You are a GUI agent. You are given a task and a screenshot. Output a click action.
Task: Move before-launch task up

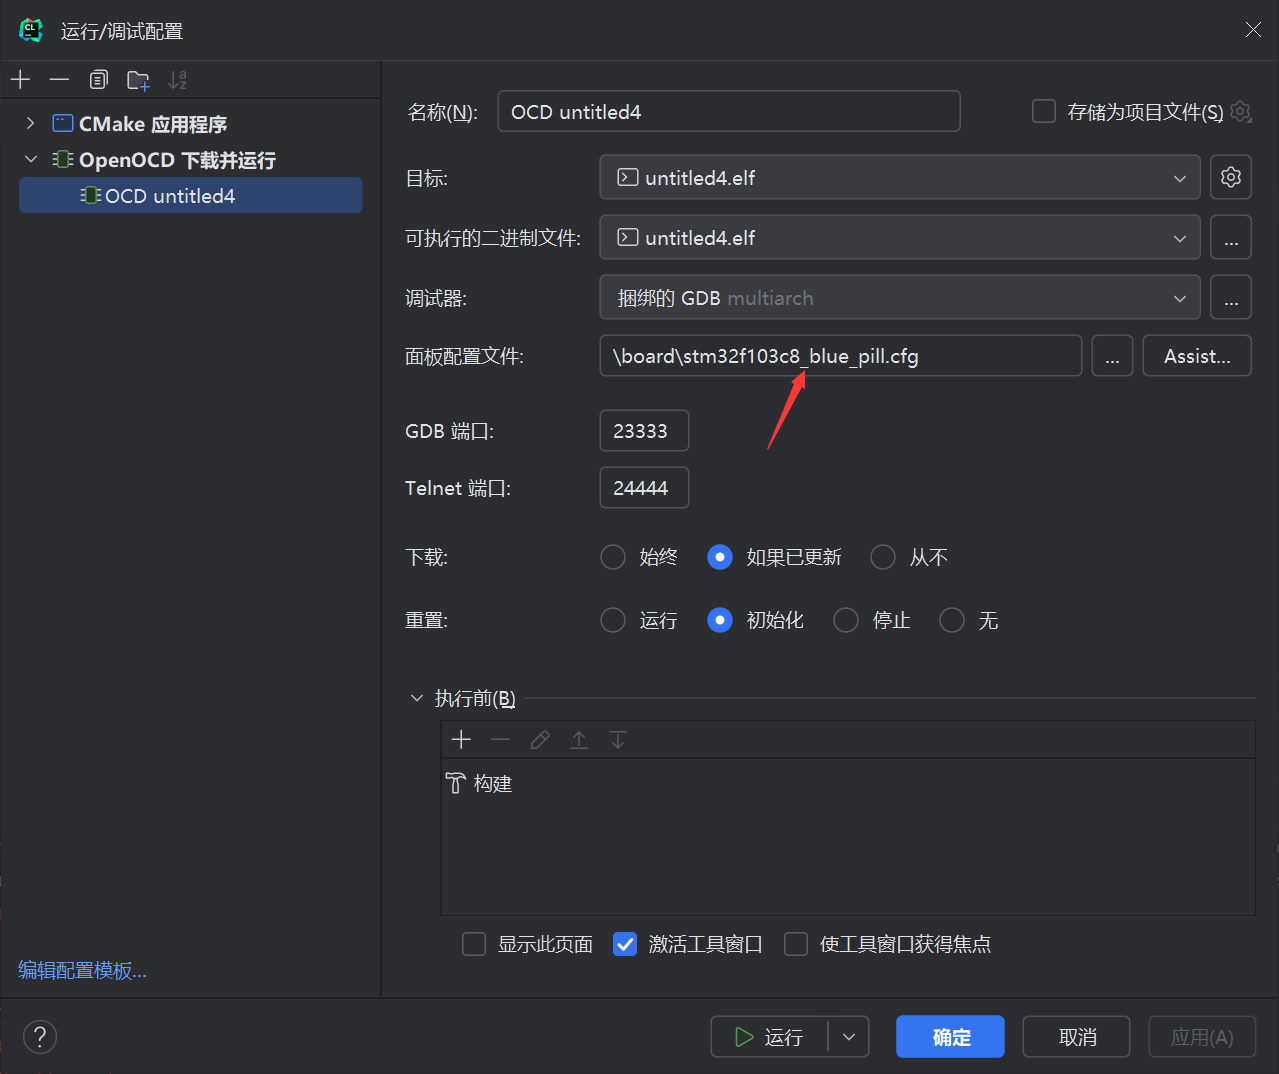pyautogui.click(x=579, y=740)
